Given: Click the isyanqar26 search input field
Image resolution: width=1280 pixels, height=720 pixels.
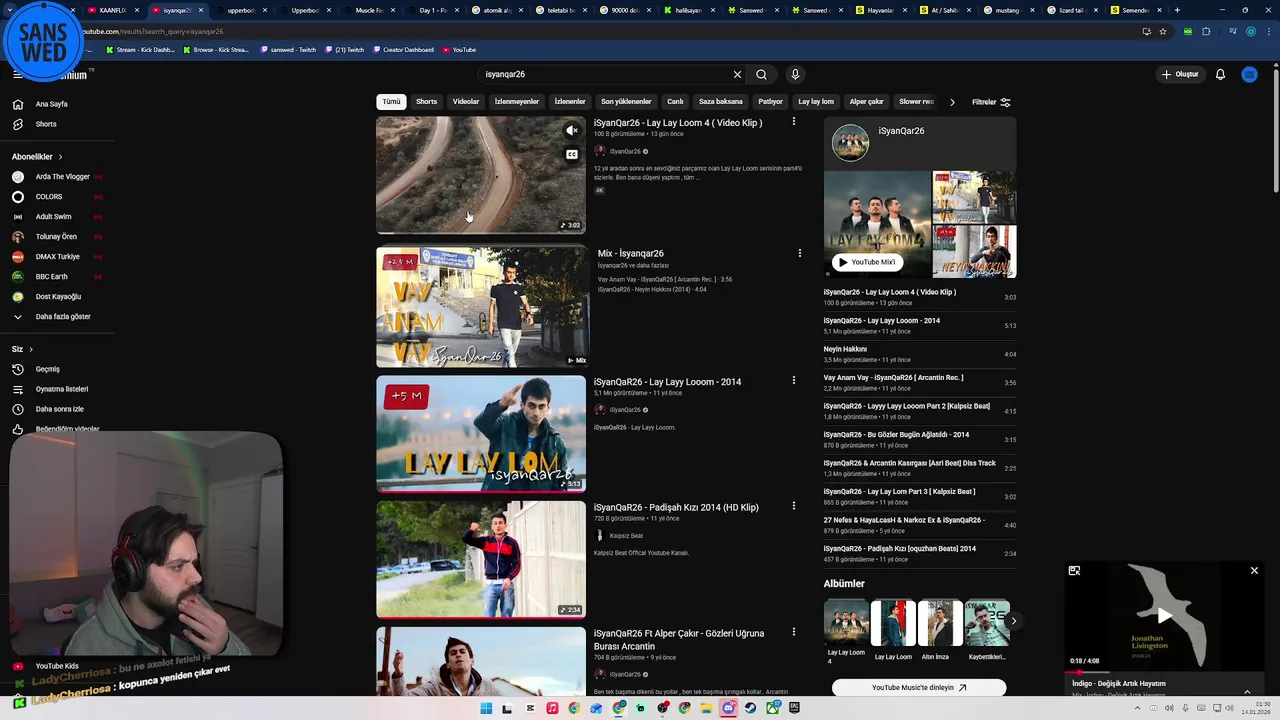Looking at the screenshot, I should click(605, 74).
